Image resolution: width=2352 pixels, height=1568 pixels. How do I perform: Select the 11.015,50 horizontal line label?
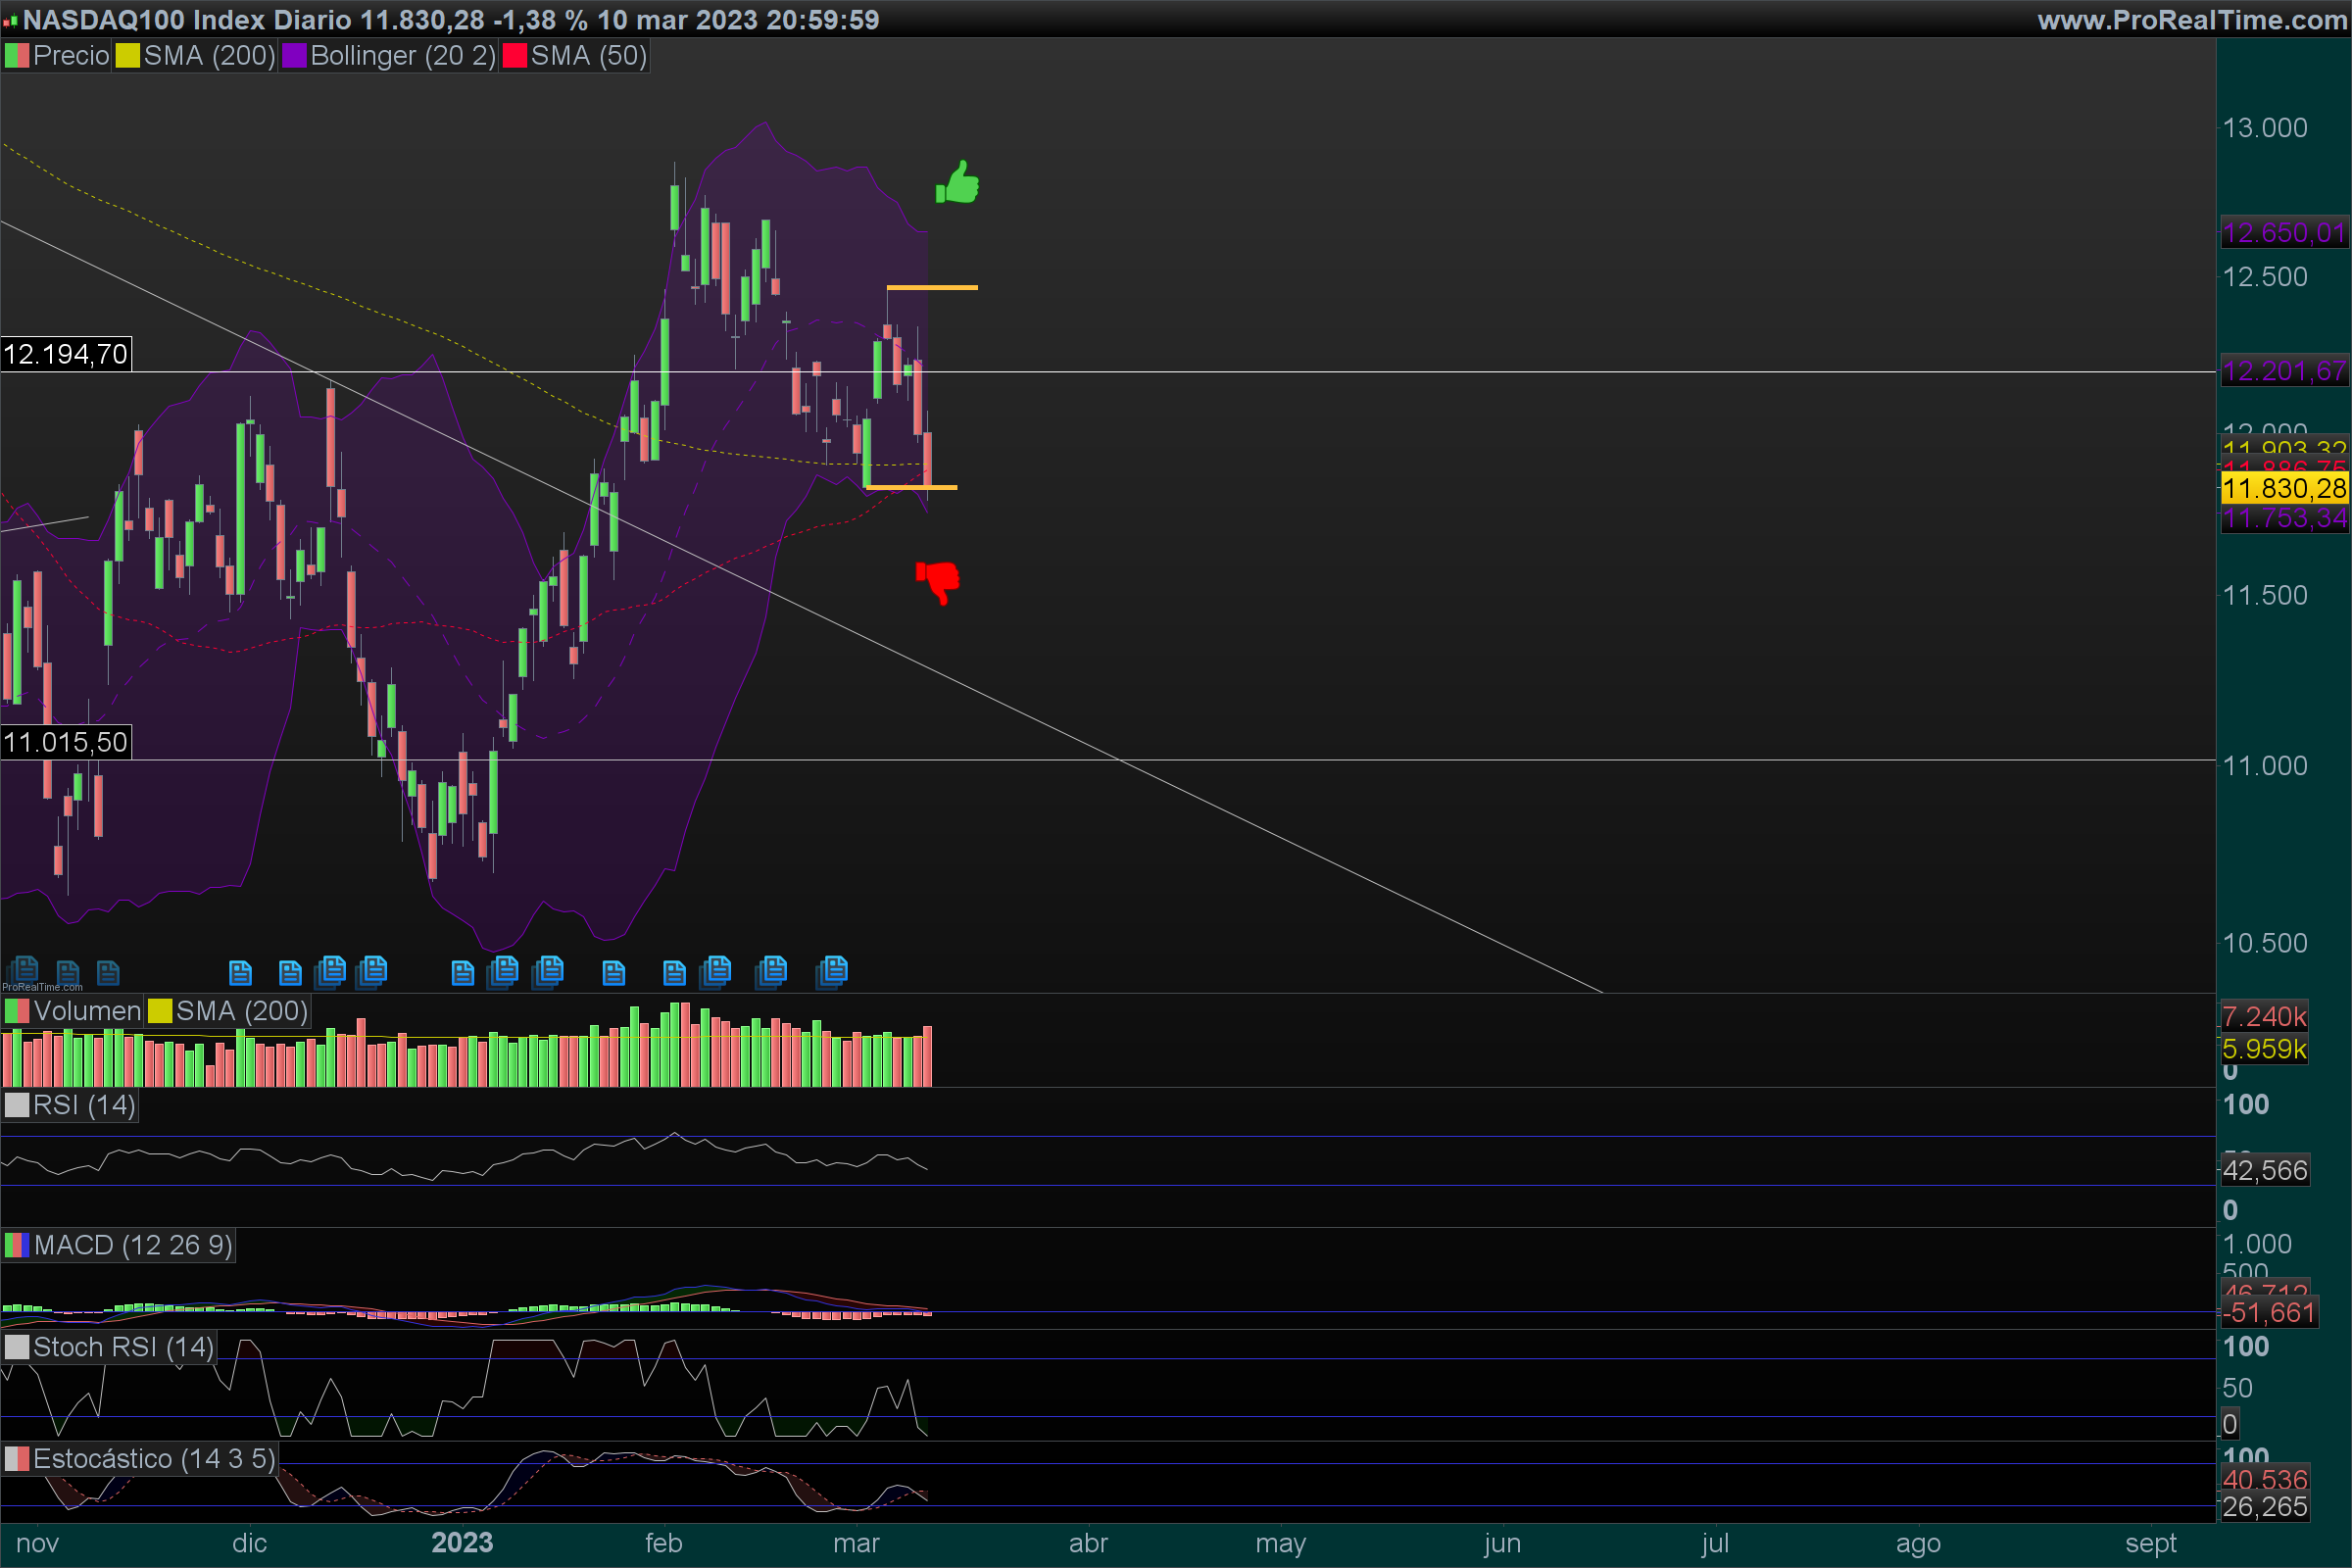click(66, 742)
